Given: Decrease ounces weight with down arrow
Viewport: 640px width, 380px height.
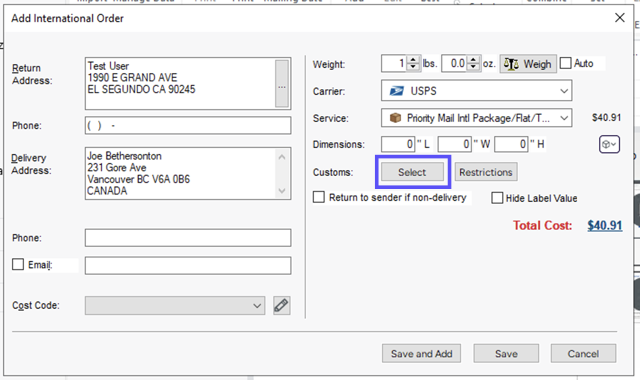Looking at the screenshot, I should [473, 67].
